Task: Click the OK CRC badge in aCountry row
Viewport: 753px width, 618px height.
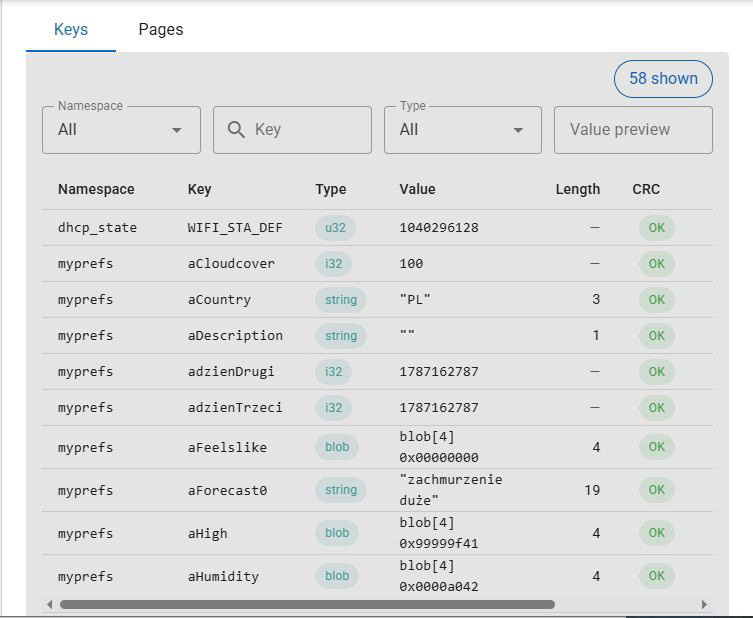Action: coord(656,300)
